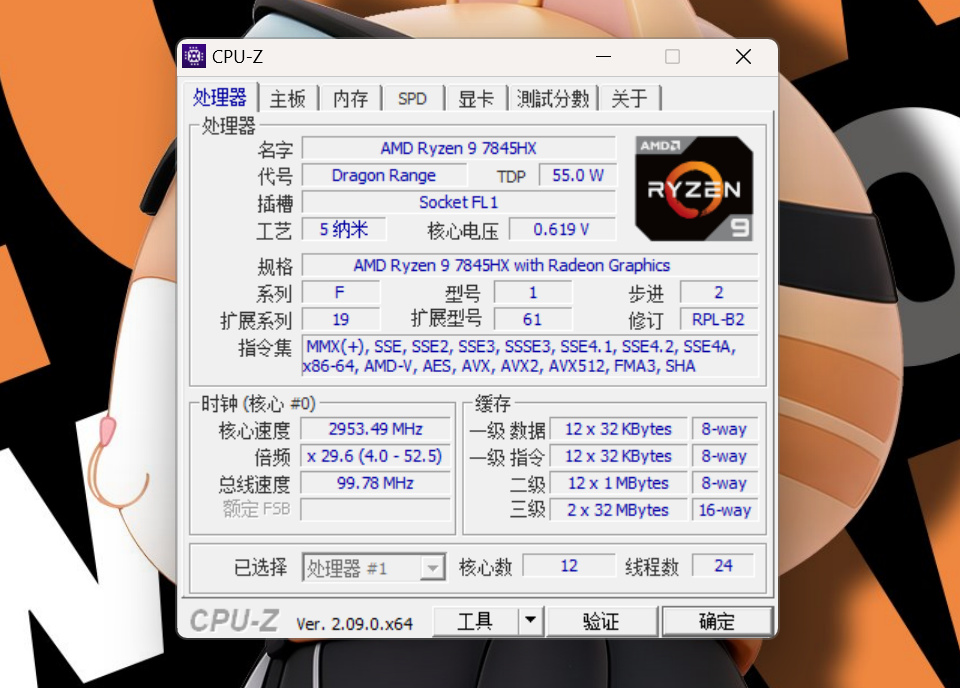Expand the 工具 dropdown arrow

531,621
